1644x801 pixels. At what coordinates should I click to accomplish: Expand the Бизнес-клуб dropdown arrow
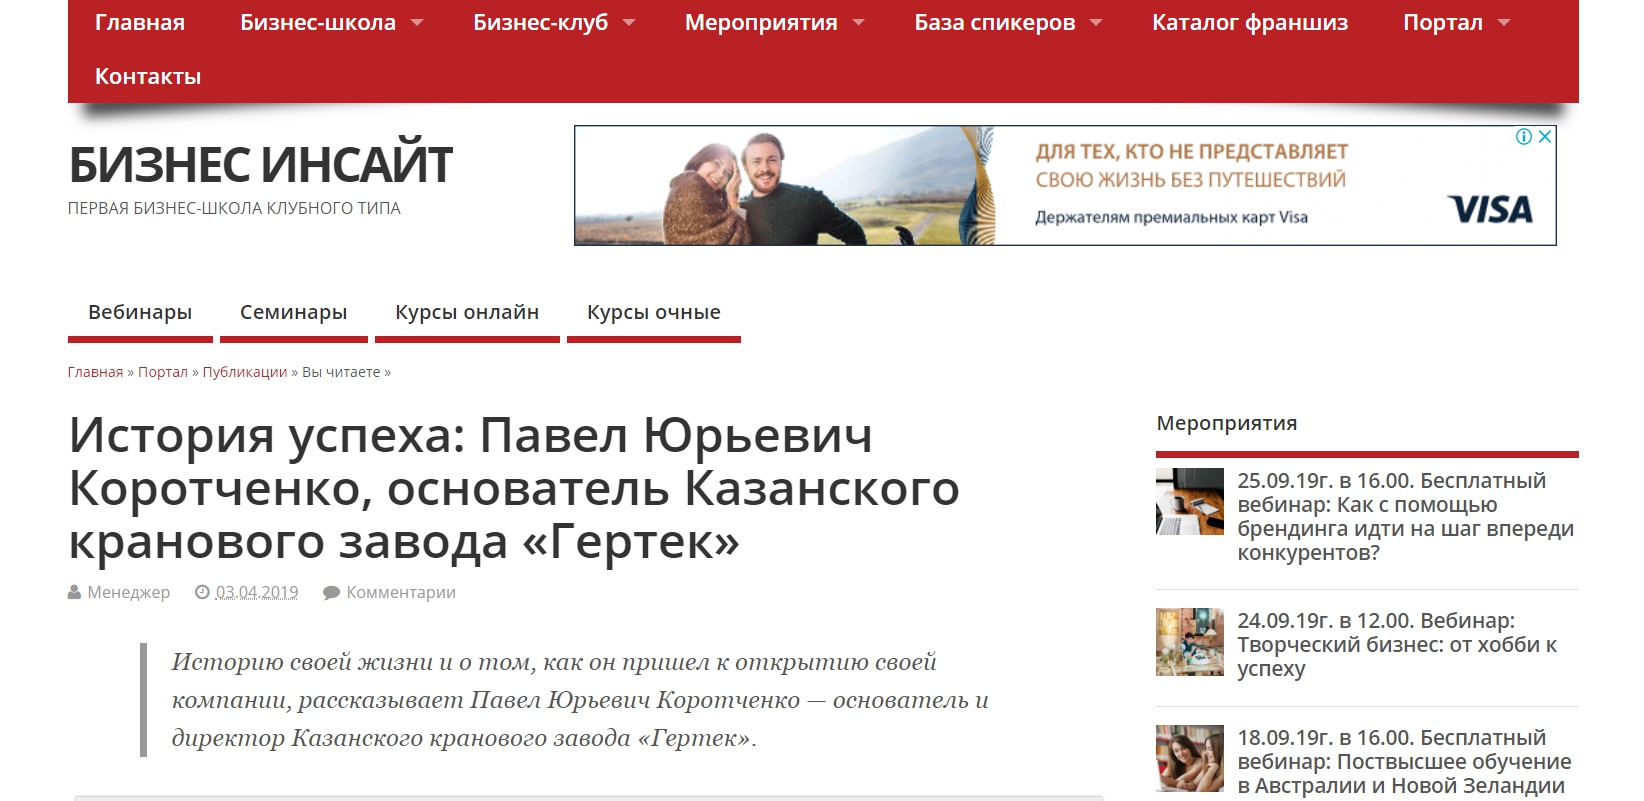[x=629, y=23]
